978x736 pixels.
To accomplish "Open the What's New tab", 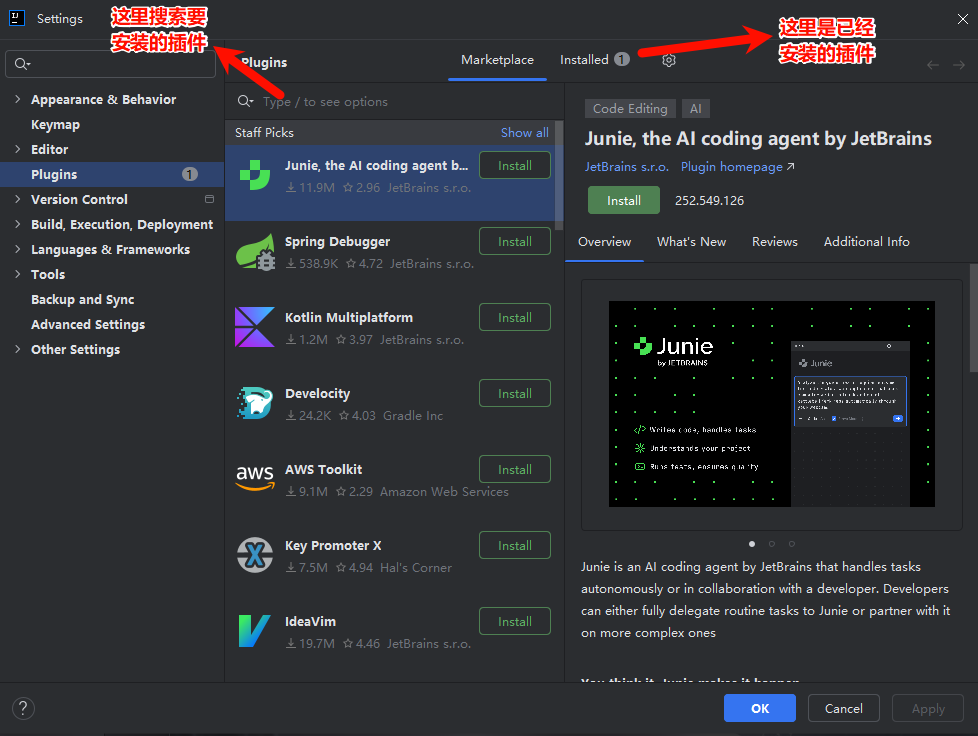I will click(x=691, y=242).
